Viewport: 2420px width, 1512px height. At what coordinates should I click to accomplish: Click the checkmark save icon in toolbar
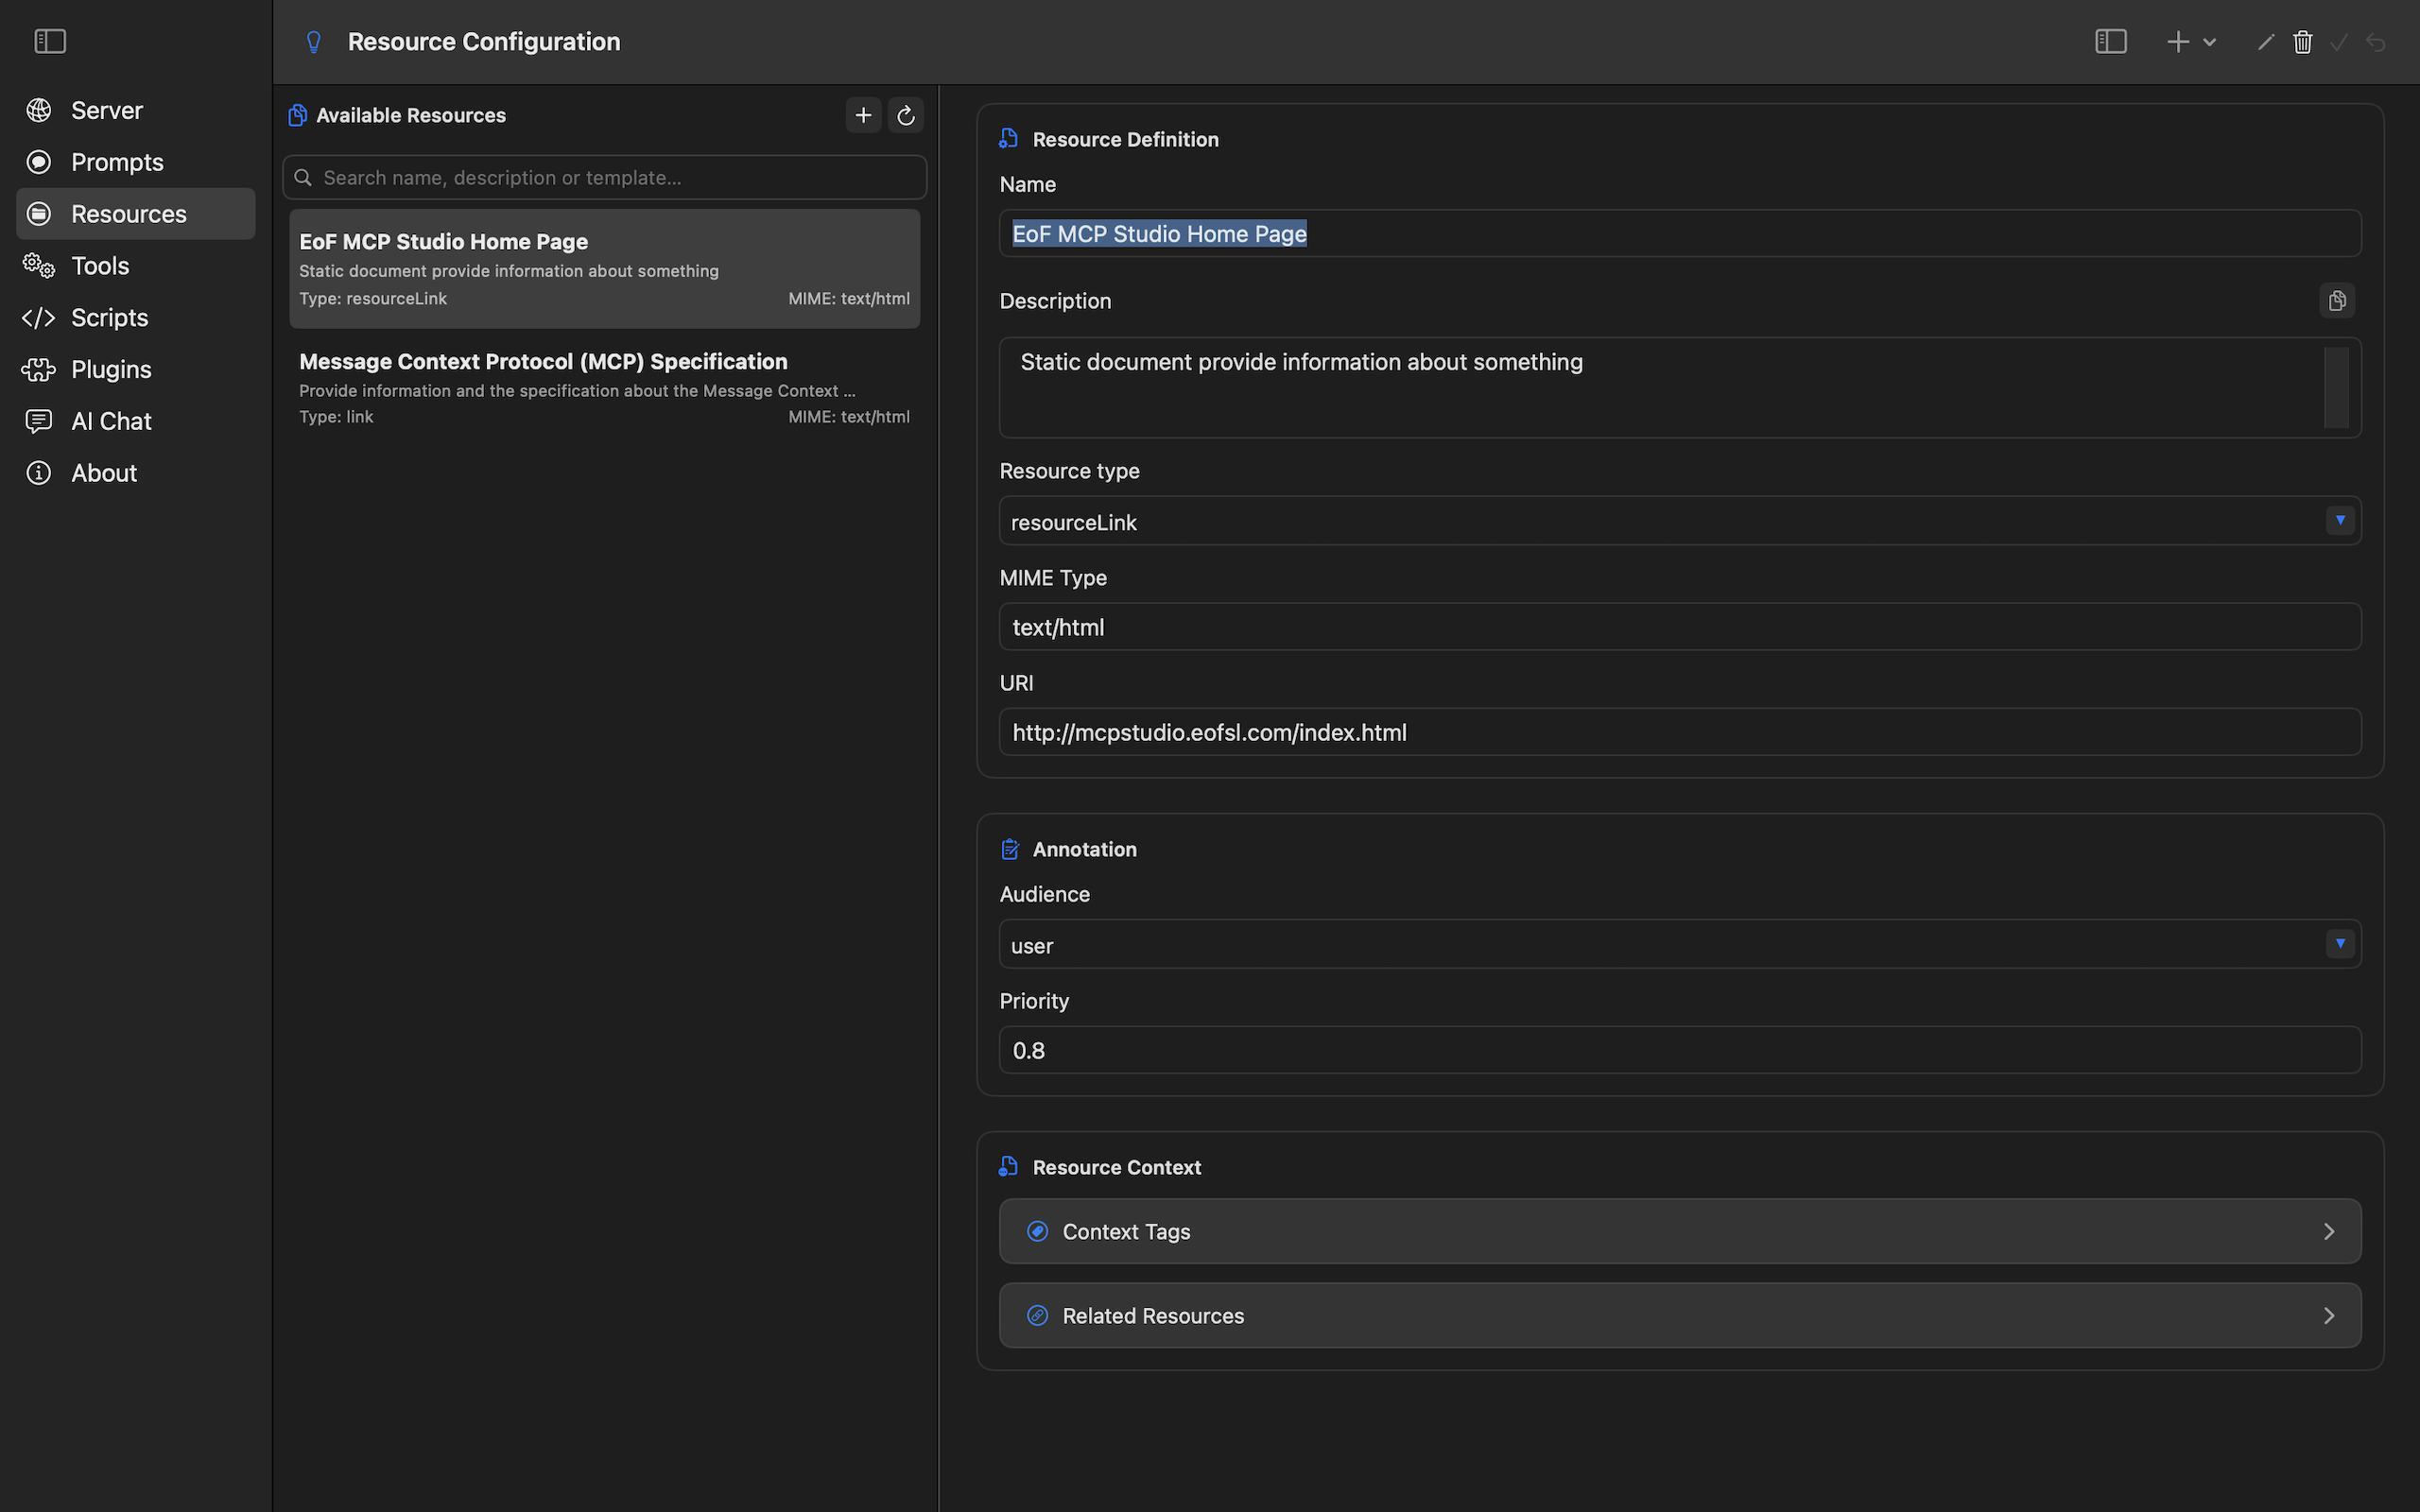click(2339, 42)
